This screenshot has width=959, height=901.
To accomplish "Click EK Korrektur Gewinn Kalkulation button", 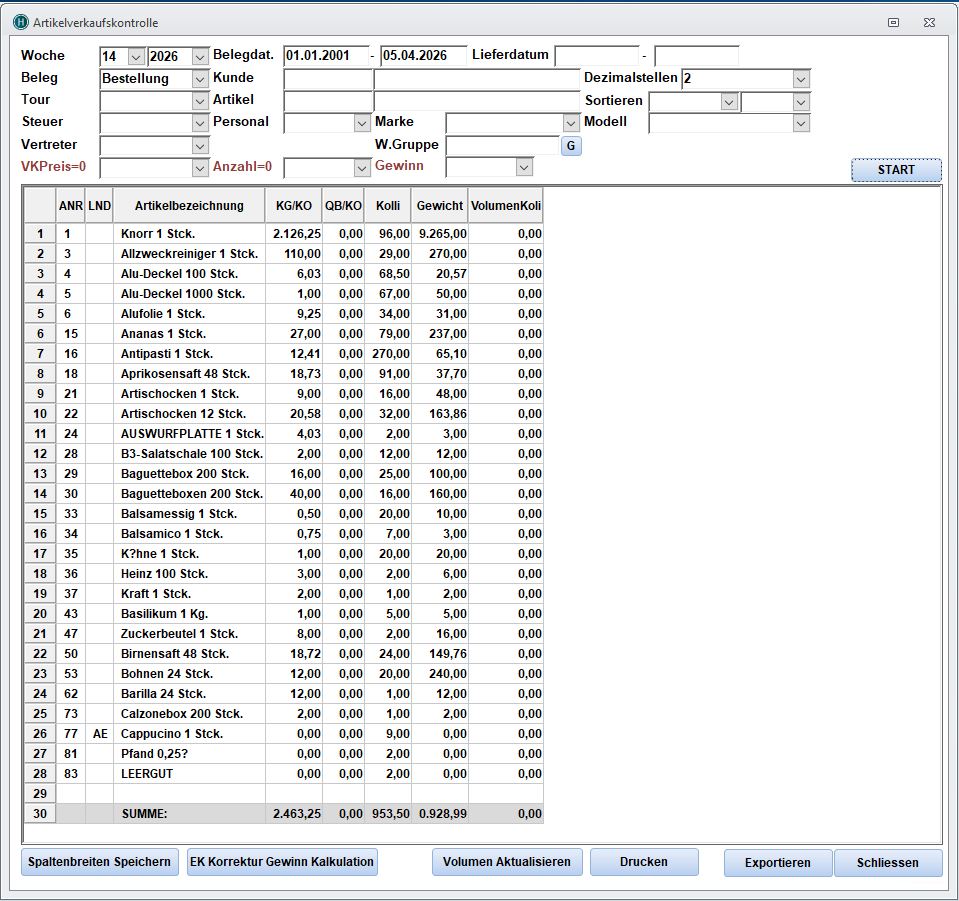I will [282, 862].
